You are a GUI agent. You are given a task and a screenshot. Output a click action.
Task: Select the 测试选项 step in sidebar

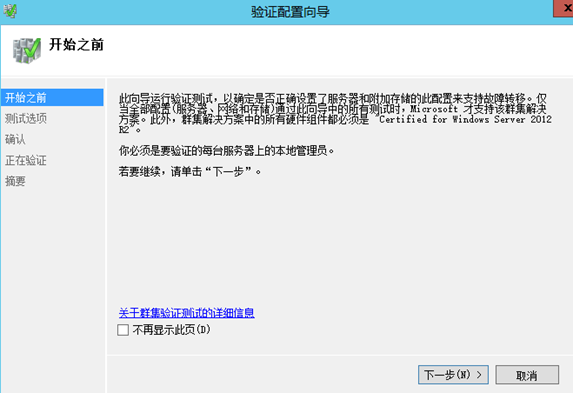26,118
